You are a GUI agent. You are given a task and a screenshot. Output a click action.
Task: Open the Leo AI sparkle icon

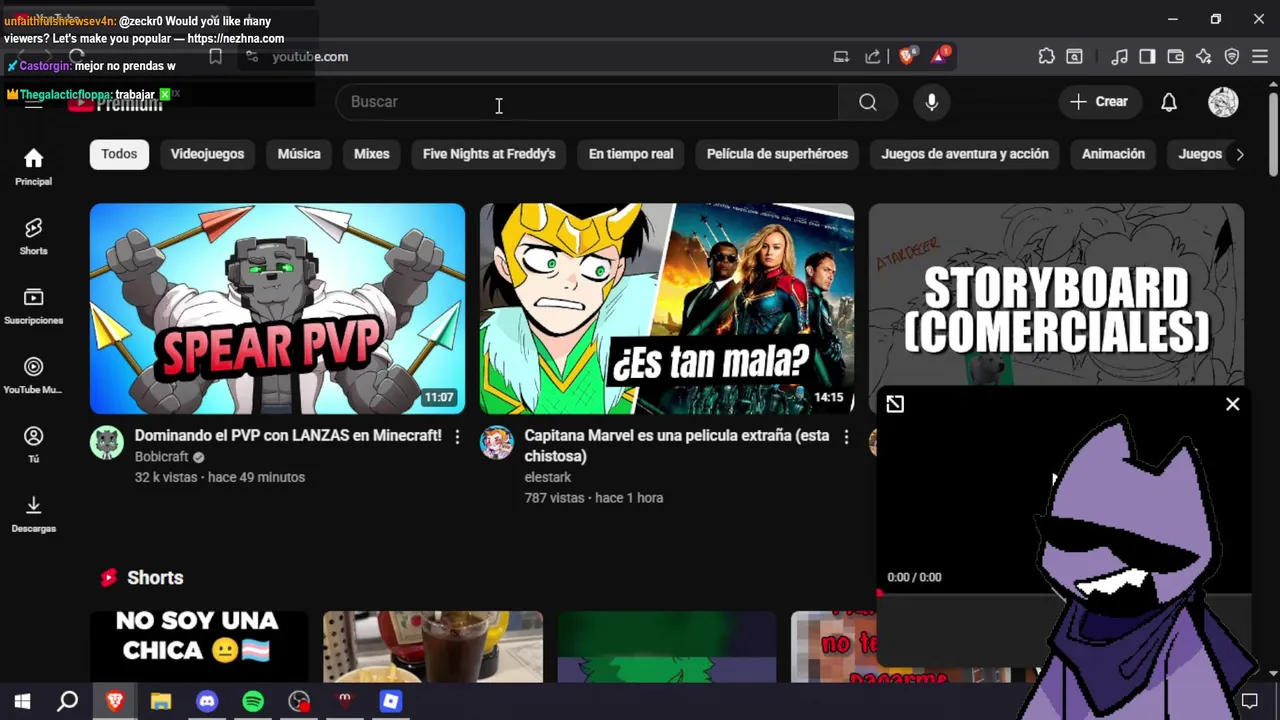coord(1203,57)
